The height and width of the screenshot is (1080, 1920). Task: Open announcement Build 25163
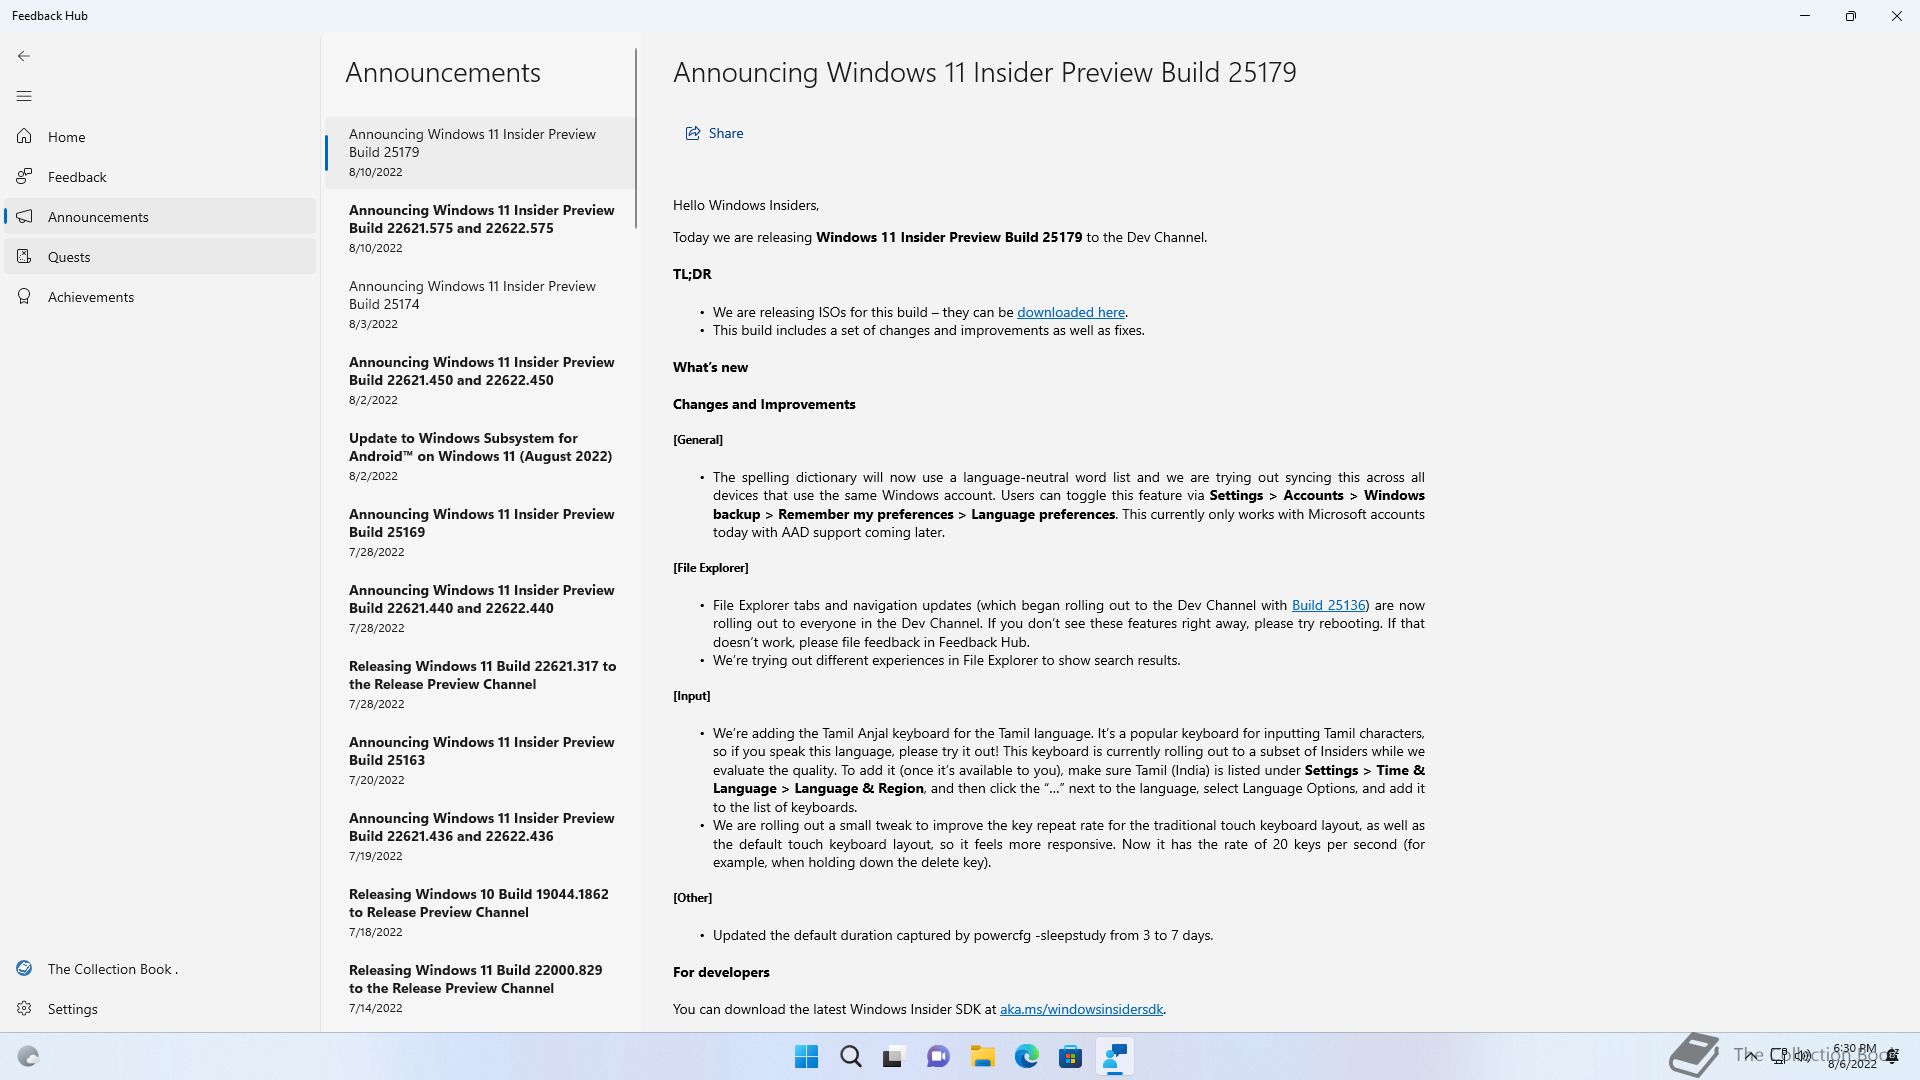pos(480,760)
